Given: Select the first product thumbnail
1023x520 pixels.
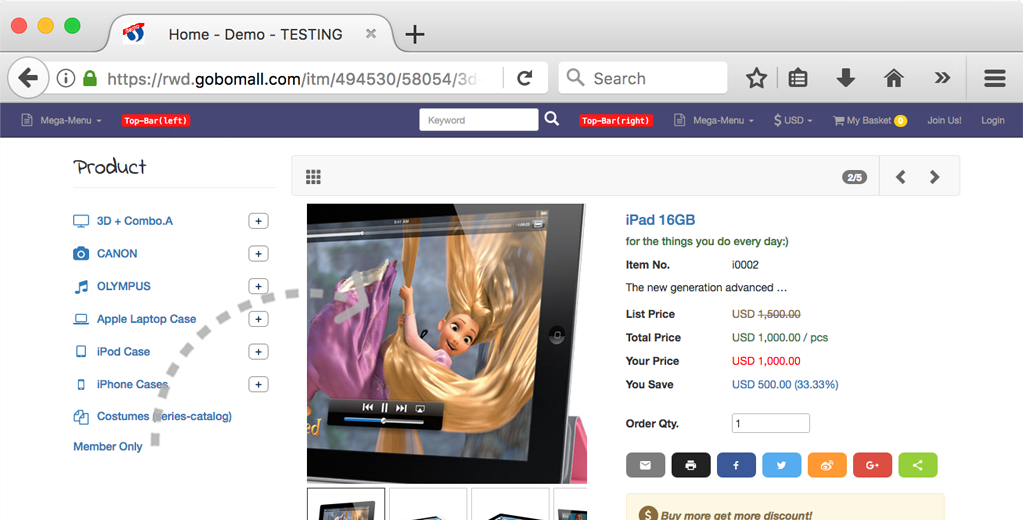Looking at the screenshot, I should click(346, 504).
